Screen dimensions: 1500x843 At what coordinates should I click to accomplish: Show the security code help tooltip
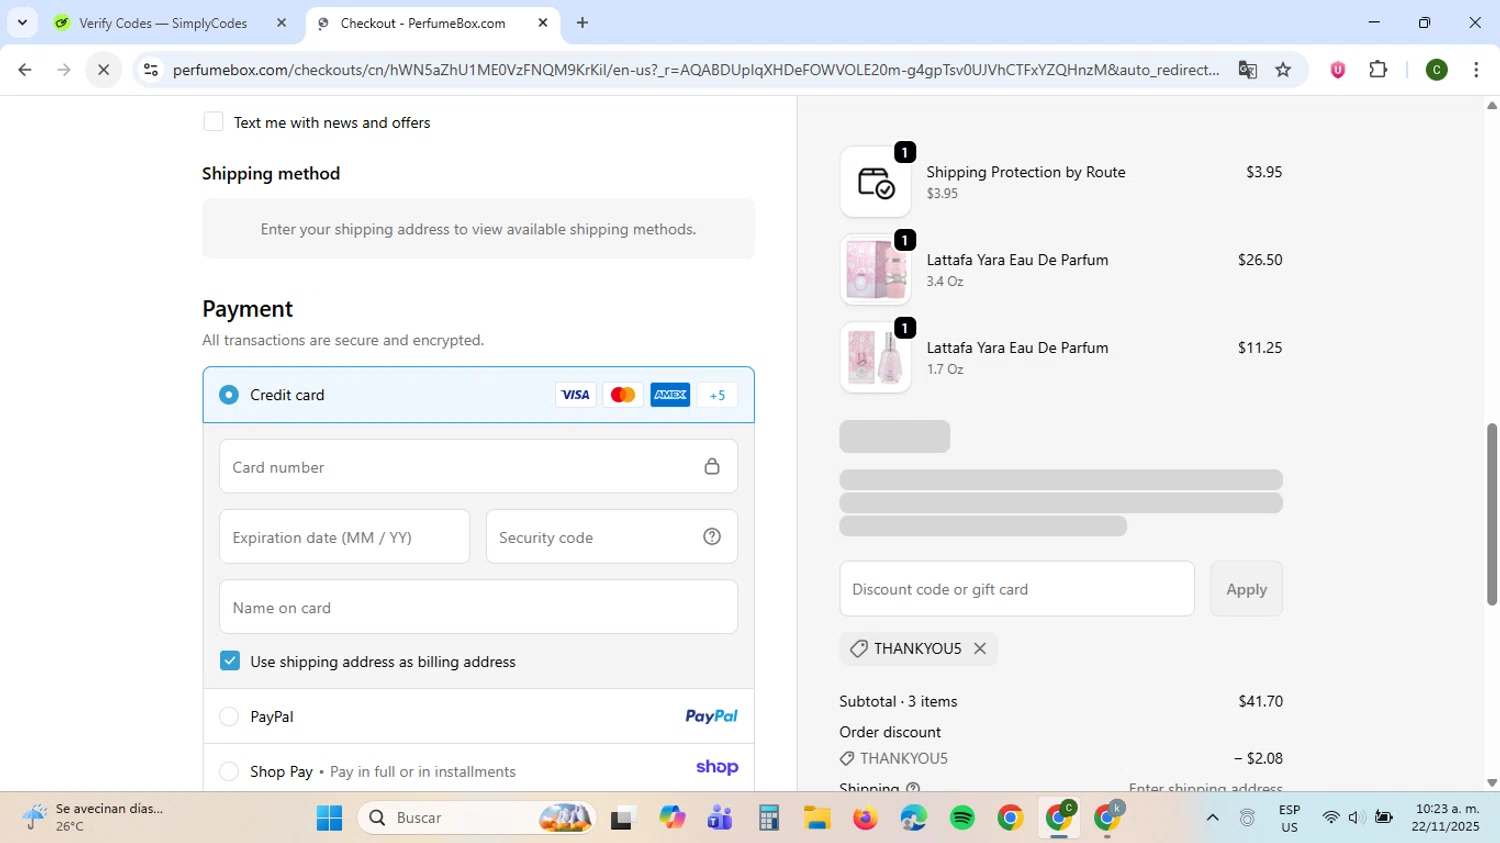pyautogui.click(x=712, y=537)
